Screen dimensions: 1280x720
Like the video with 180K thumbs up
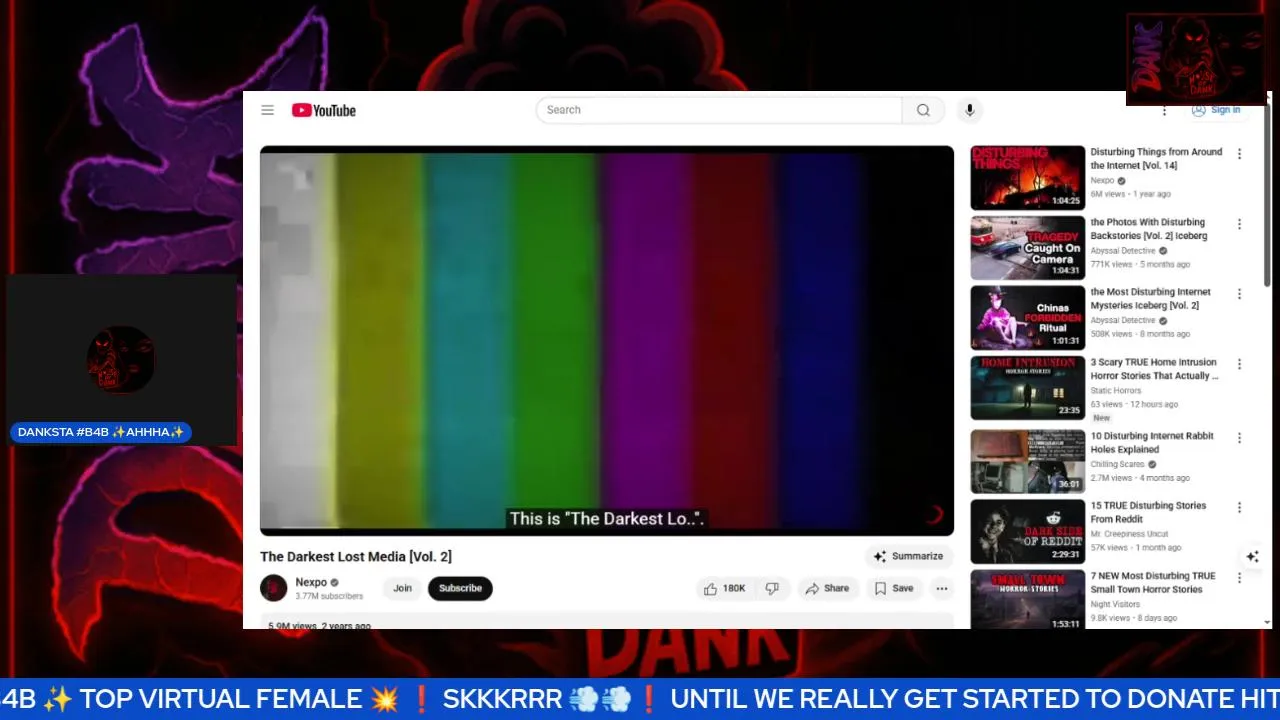725,588
